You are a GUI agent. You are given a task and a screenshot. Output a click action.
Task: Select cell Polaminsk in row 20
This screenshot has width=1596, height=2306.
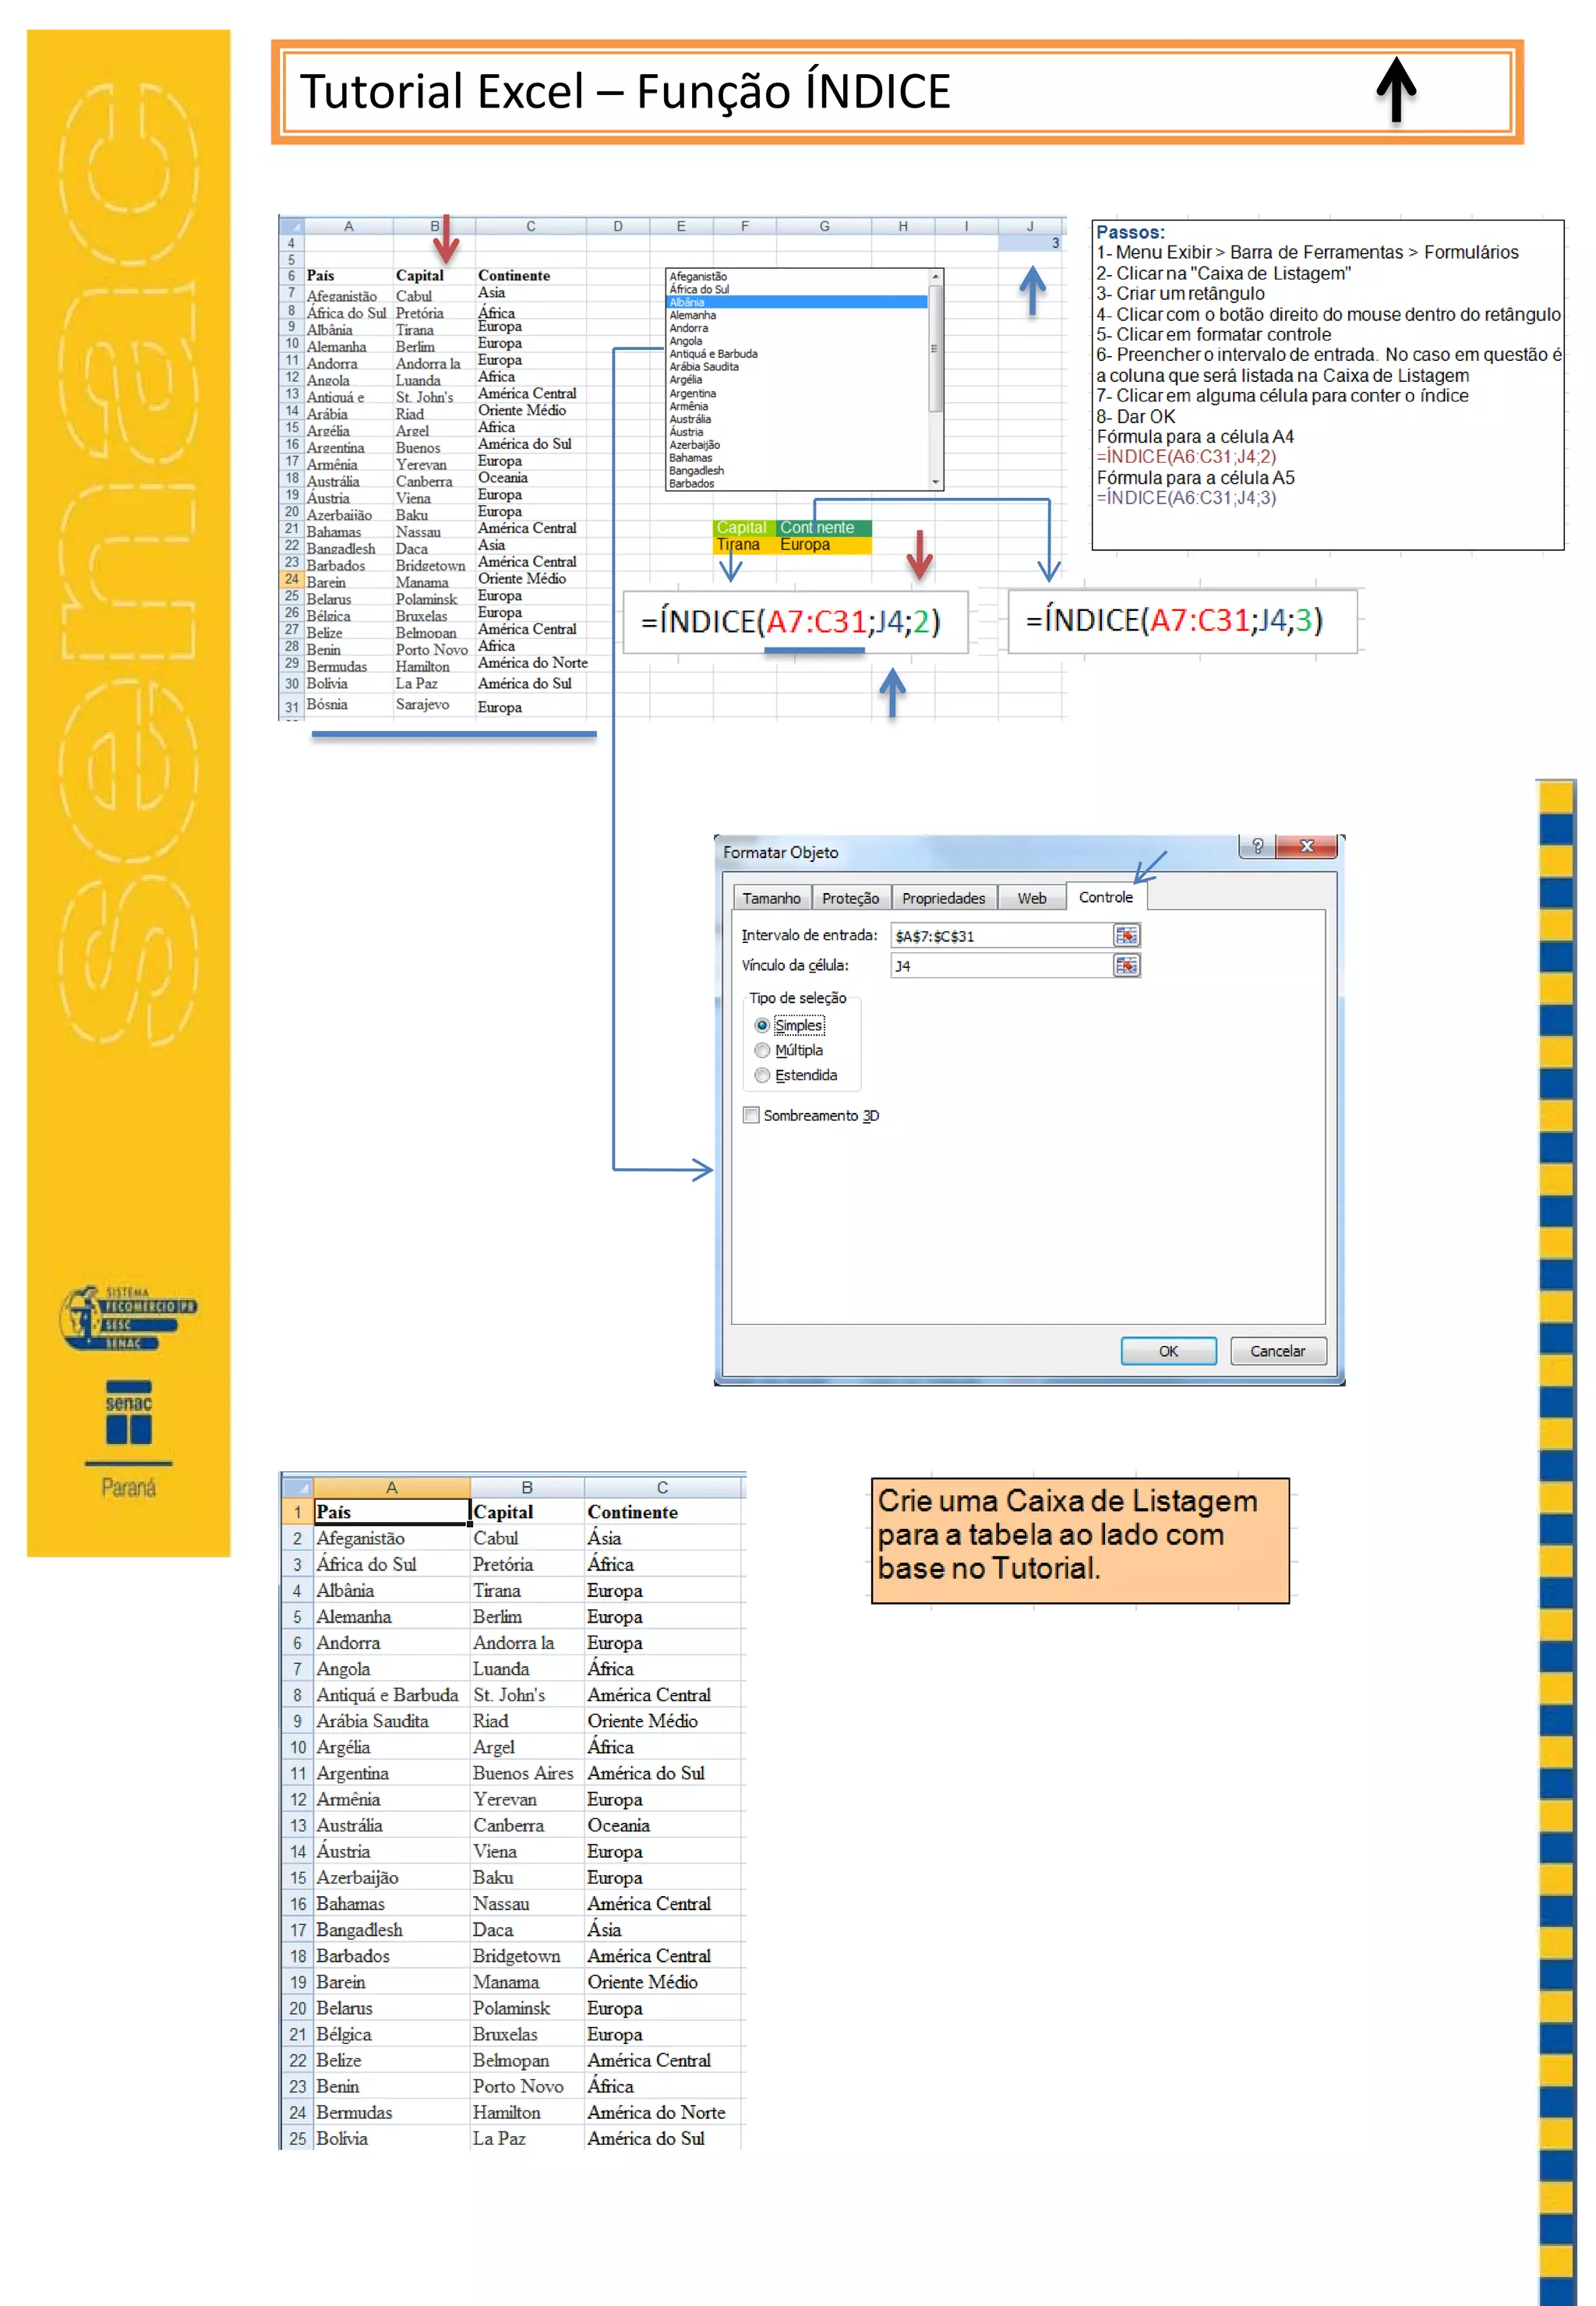[526, 2008]
